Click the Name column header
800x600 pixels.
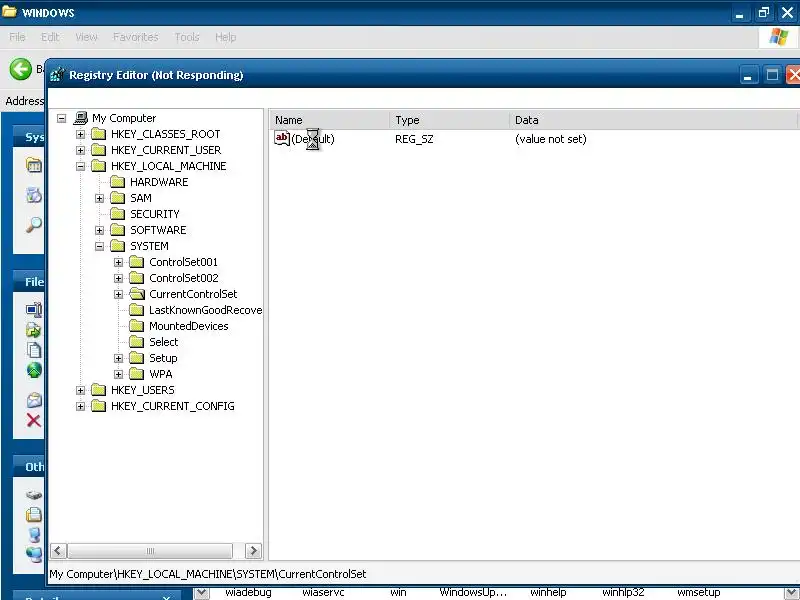pos(330,120)
